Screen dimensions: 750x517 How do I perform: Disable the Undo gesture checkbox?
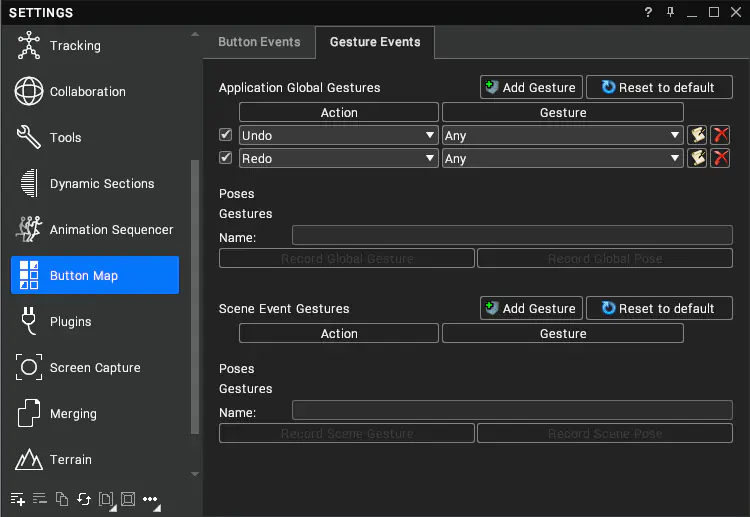coord(225,135)
